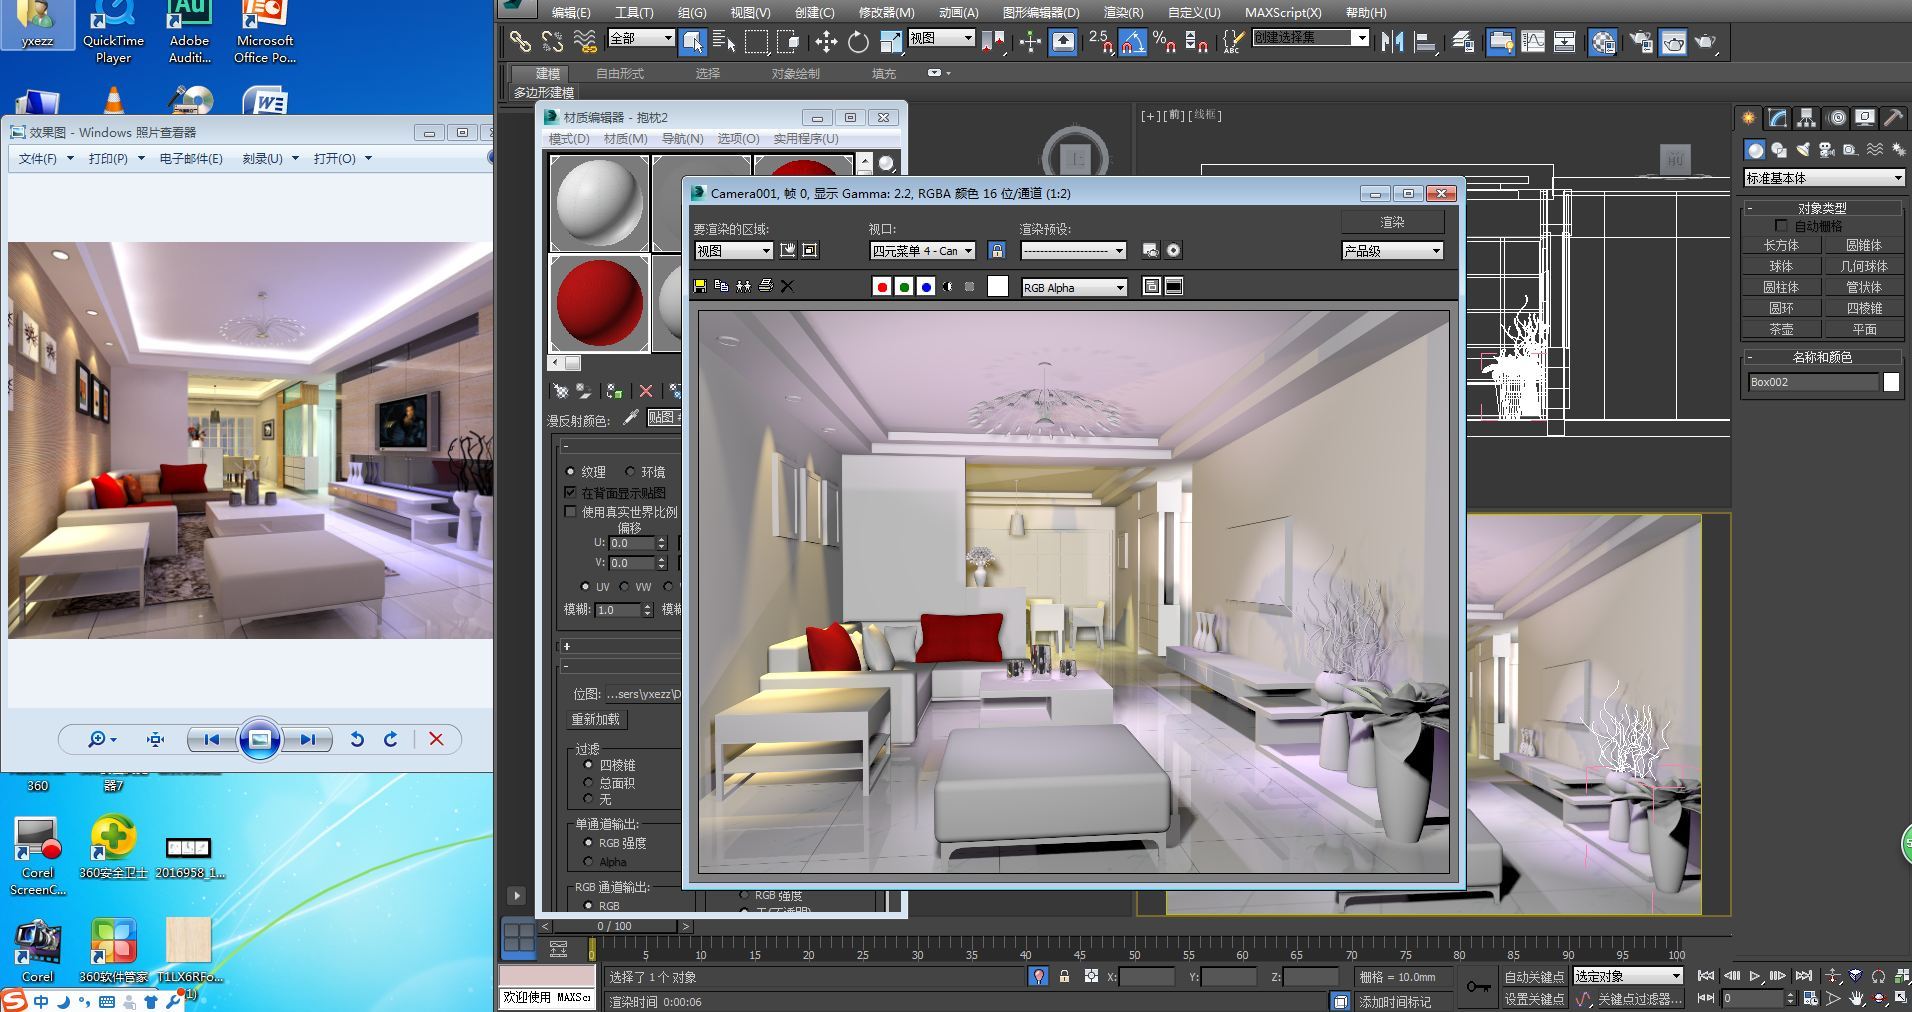Toggle the Percent Snap icon
Image resolution: width=1912 pixels, height=1012 pixels.
1164,41
